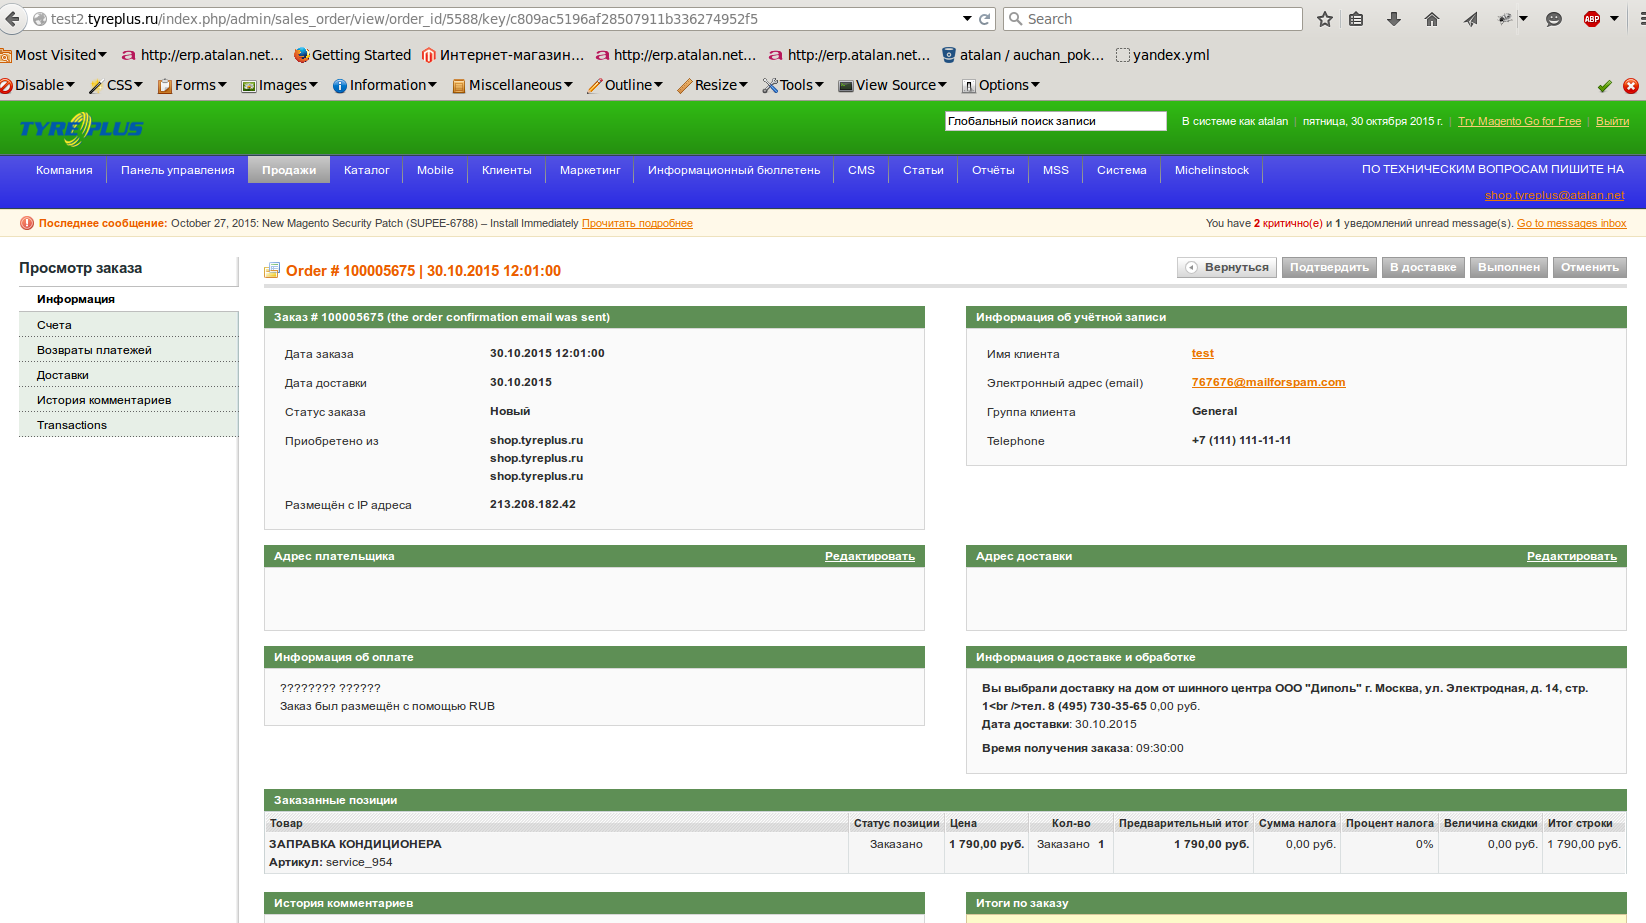
Task: Click the Firebug bug icon
Action: [1505, 19]
